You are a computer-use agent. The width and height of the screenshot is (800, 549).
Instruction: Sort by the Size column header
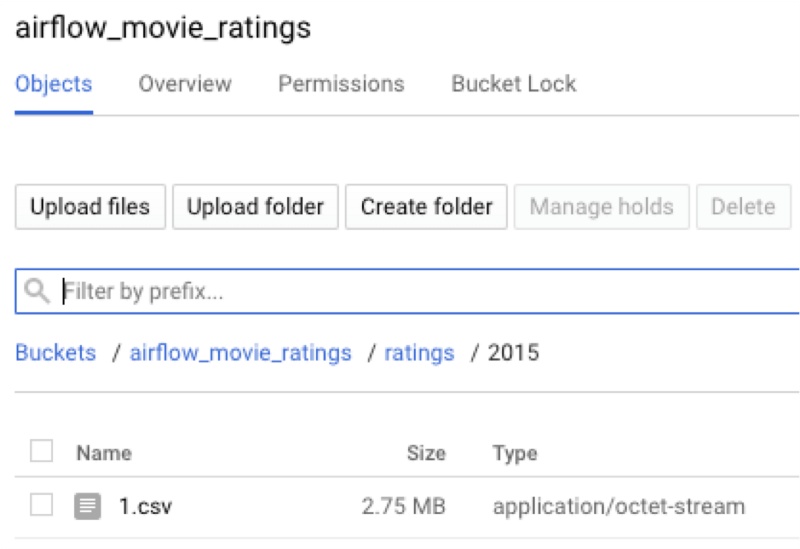coord(426,453)
